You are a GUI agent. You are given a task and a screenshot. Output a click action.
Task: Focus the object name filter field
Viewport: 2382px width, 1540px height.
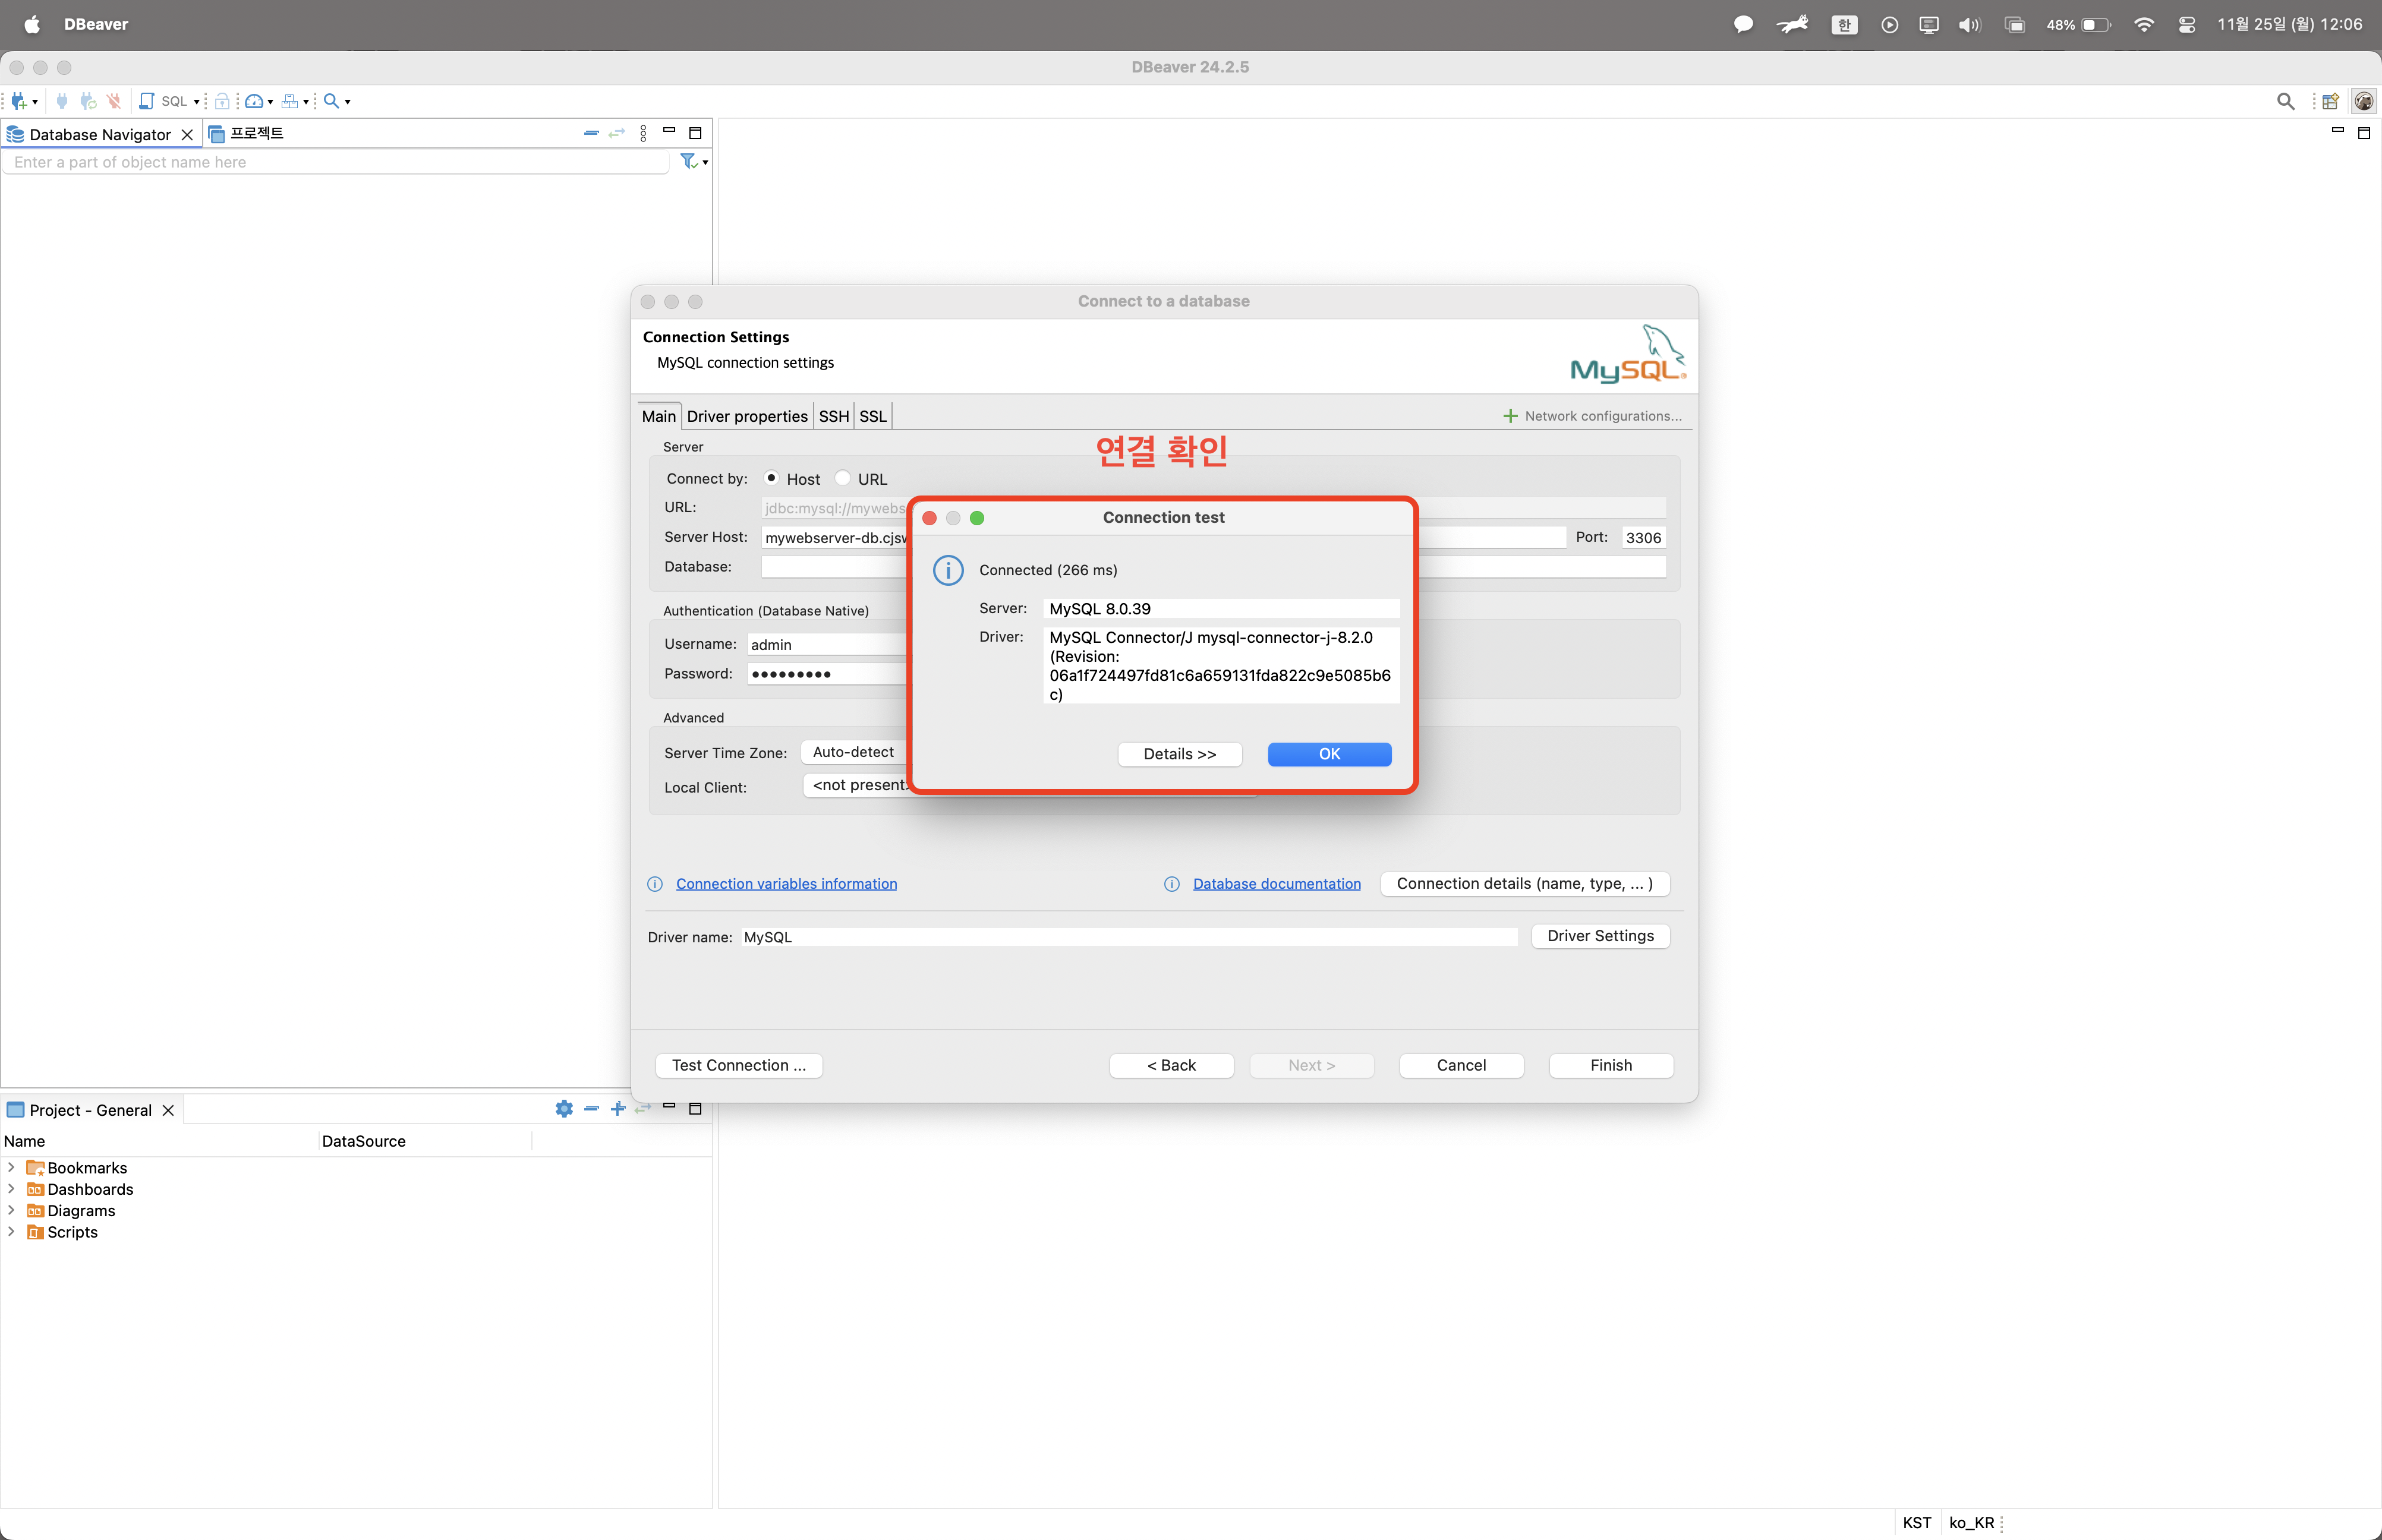pos(336,162)
